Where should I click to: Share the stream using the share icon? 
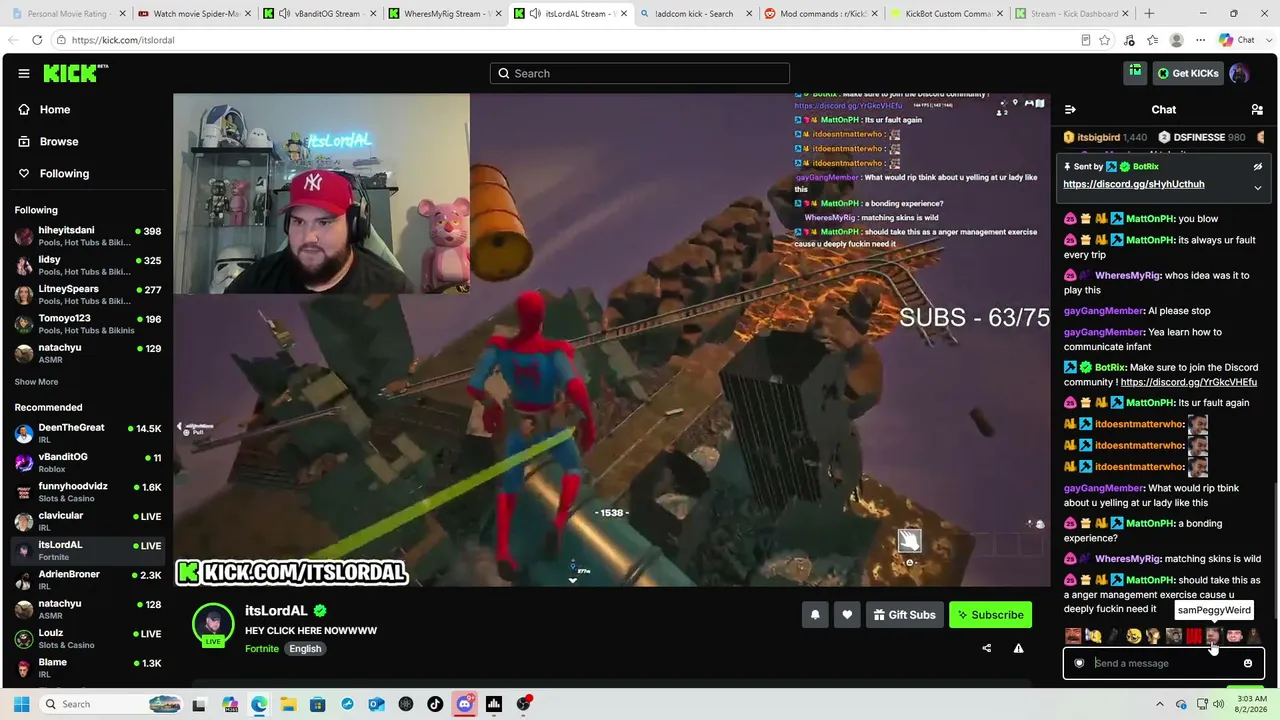[x=987, y=648]
